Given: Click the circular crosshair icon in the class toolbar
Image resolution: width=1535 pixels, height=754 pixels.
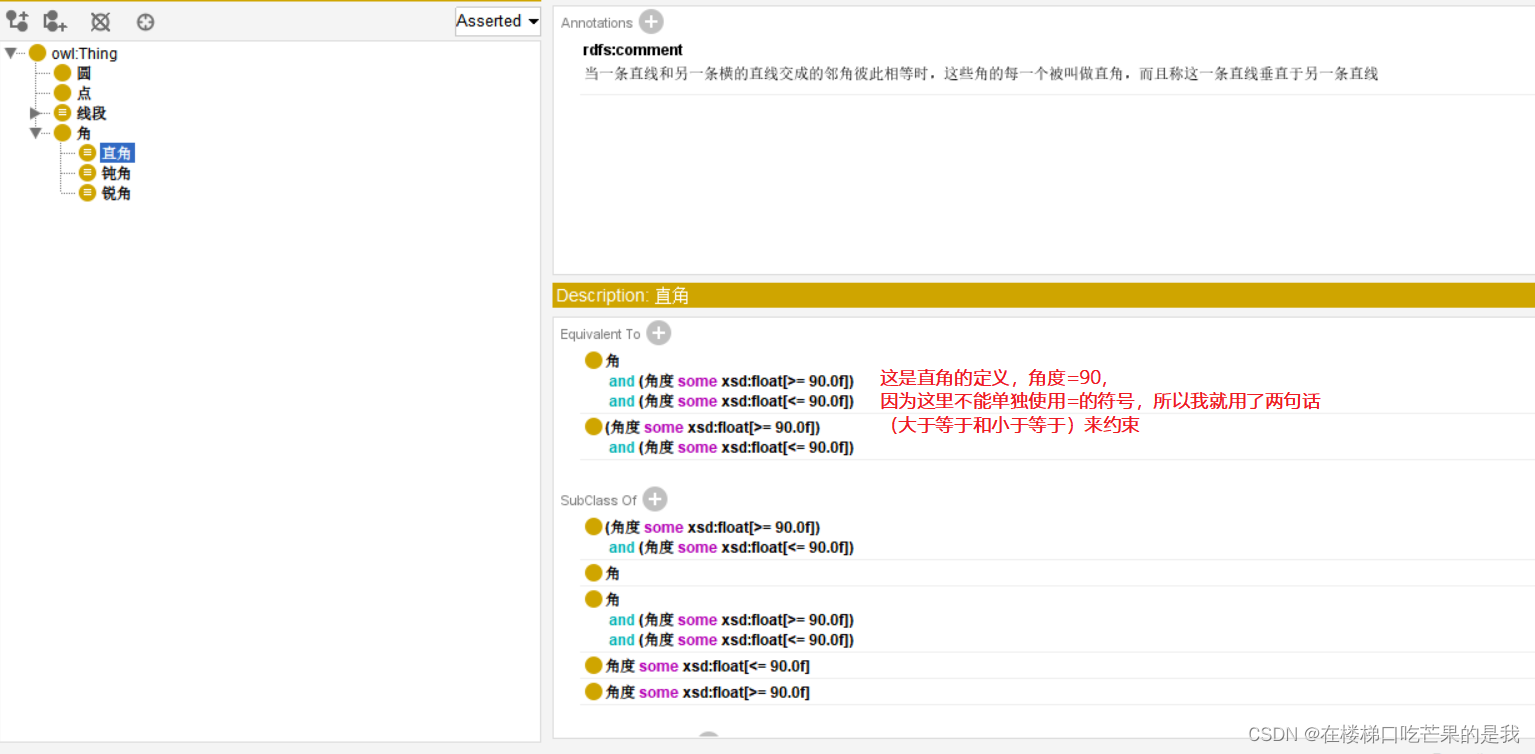Looking at the screenshot, I should pos(146,21).
